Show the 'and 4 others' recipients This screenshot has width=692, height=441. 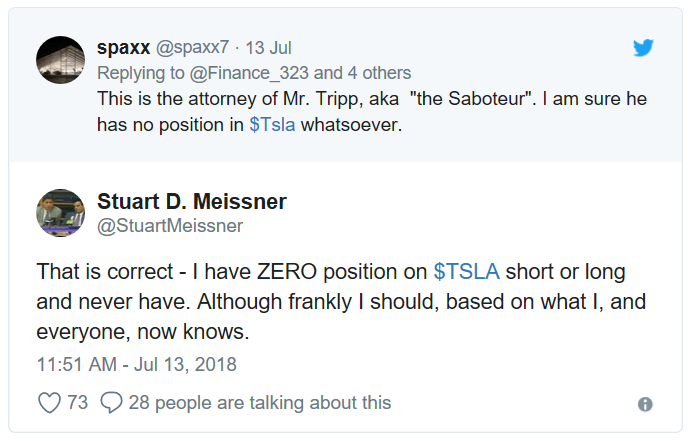[x=362, y=73]
